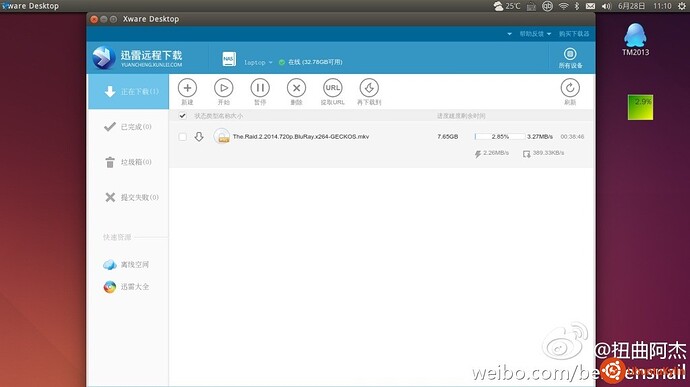This screenshot has height=387, width=690.
Task: Open the downloading (正在下载) tab
Action: (x=128, y=92)
